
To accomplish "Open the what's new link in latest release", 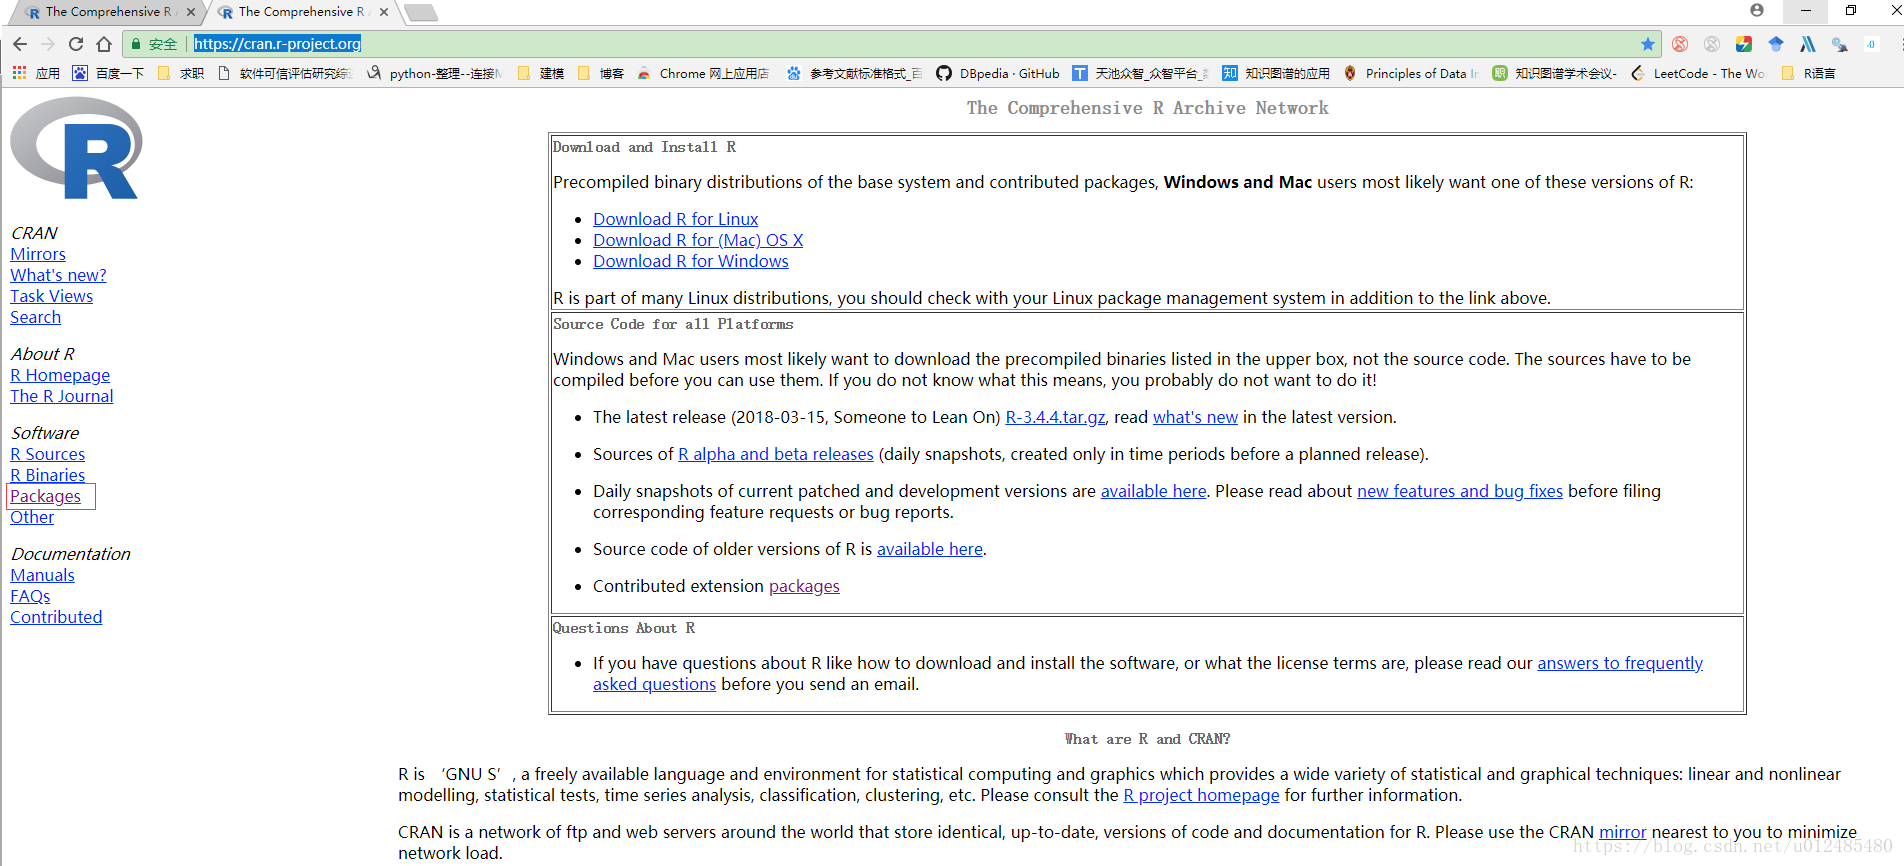I will point(1195,417).
